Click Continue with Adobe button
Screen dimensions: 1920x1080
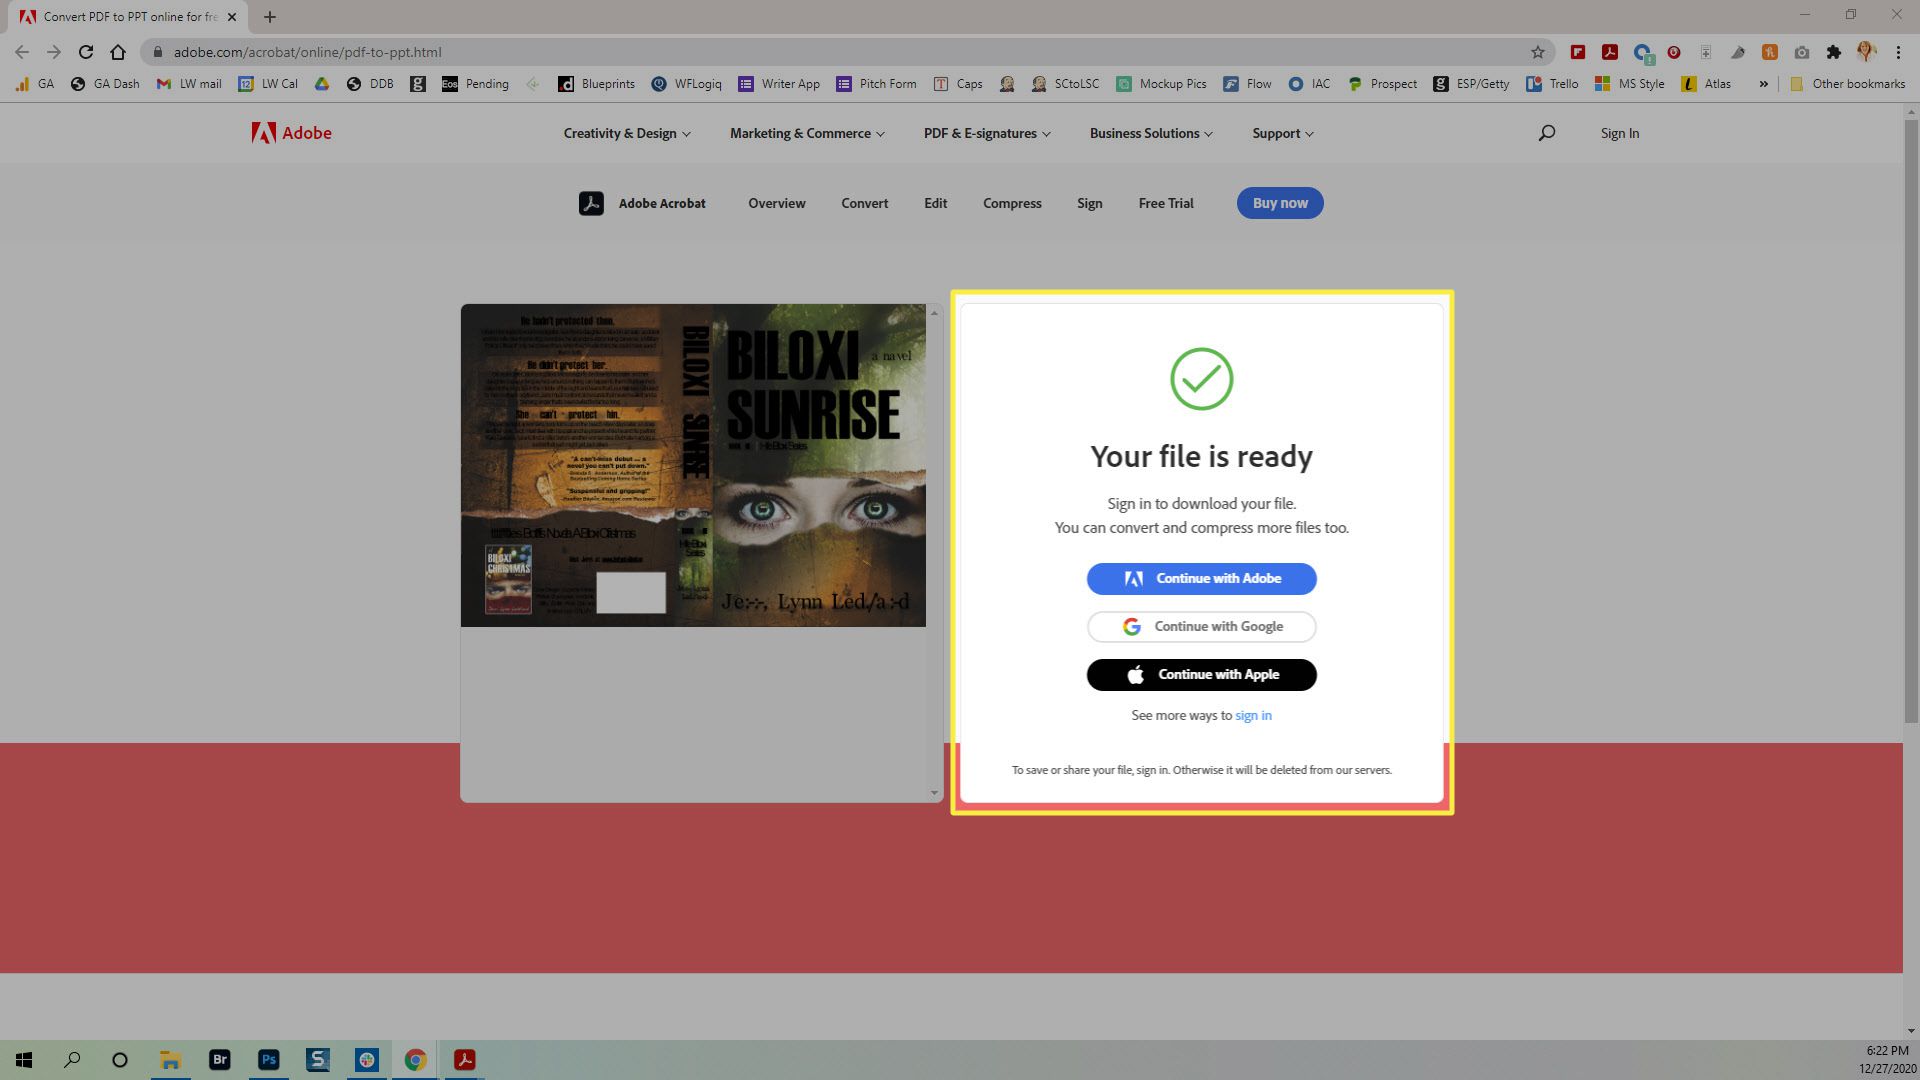(x=1201, y=578)
